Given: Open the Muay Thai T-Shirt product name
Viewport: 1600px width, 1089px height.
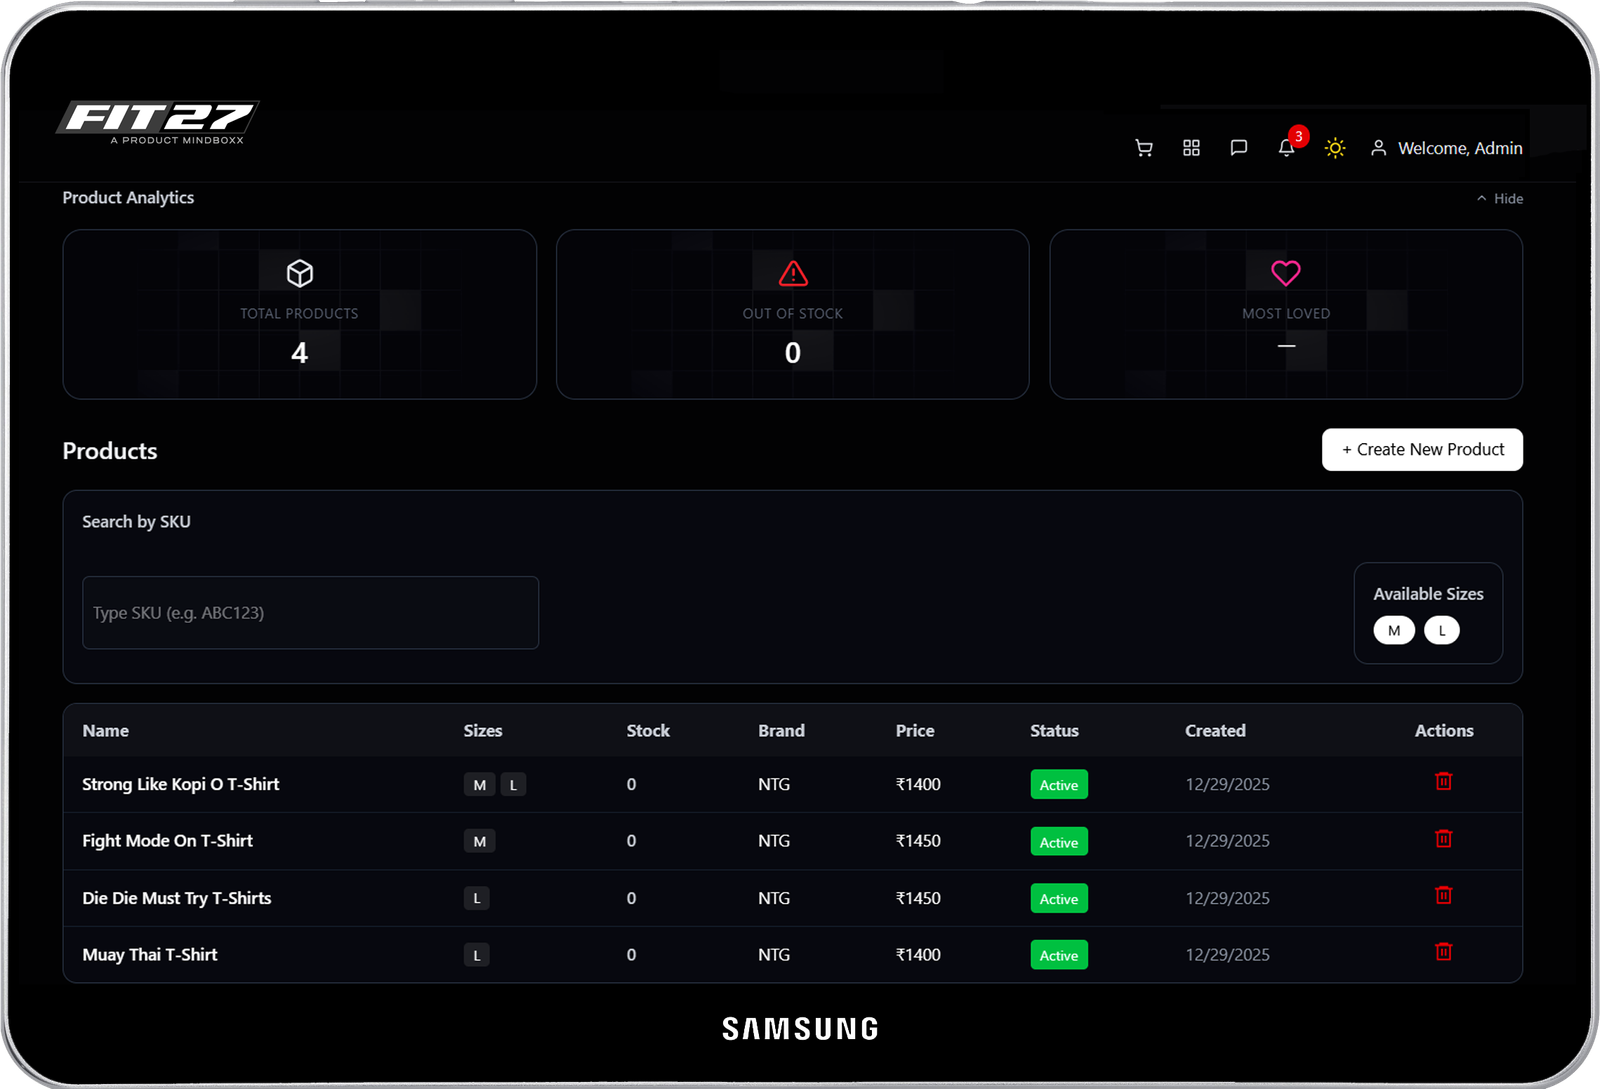Looking at the screenshot, I should tap(150, 955).
